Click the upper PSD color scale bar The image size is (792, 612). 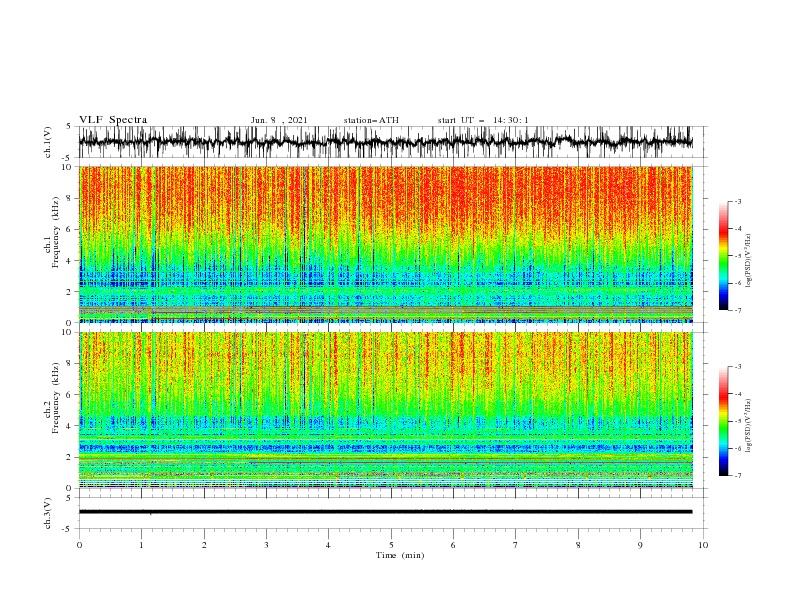[723, 256]
